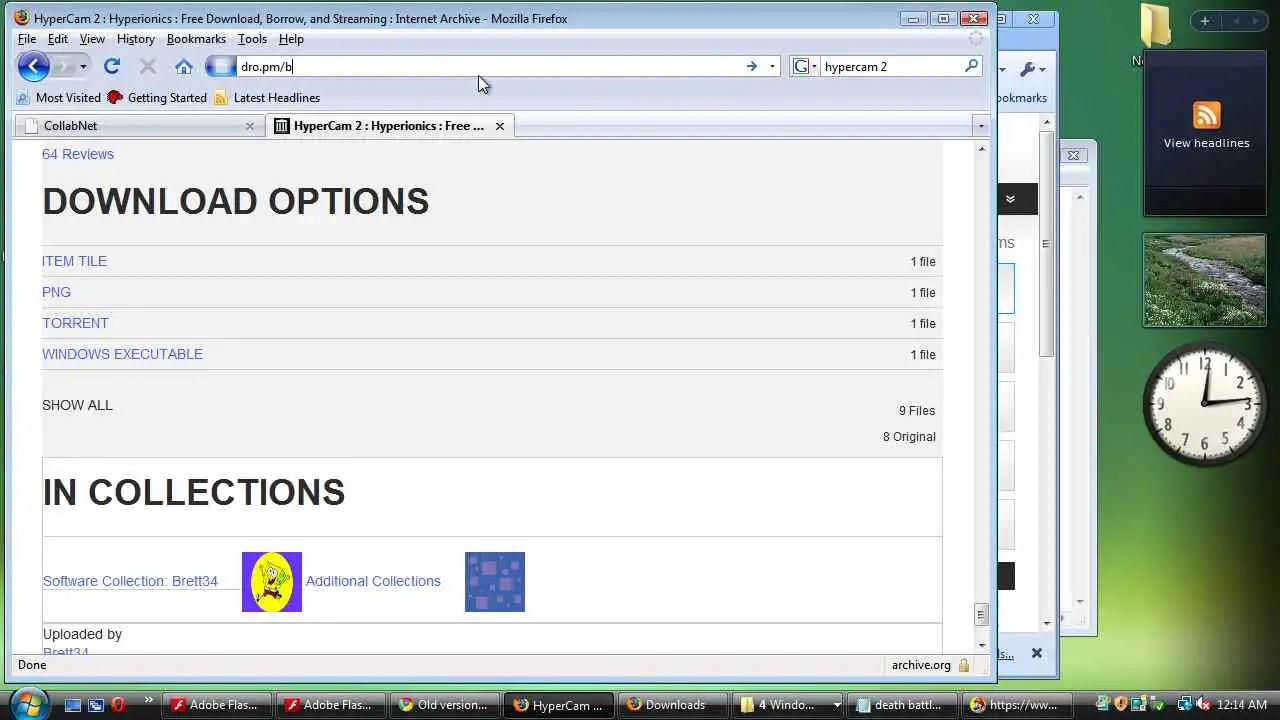Click the search magnifier icon
1280x720 pixels.
(971, 66)
